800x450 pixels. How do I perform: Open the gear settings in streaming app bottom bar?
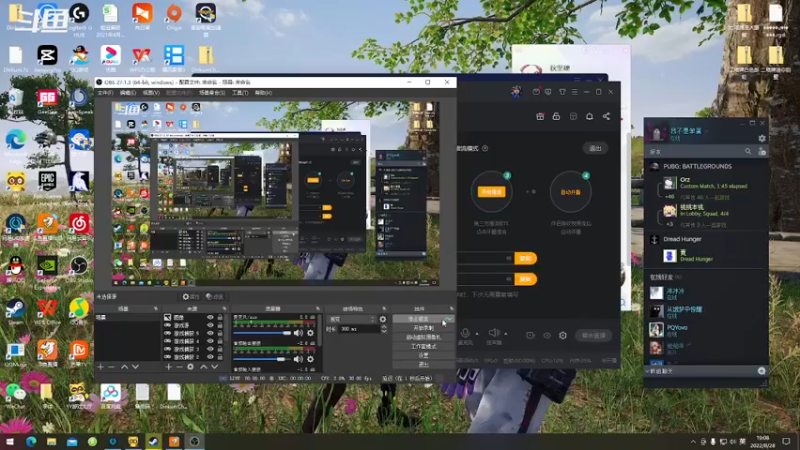563,335
